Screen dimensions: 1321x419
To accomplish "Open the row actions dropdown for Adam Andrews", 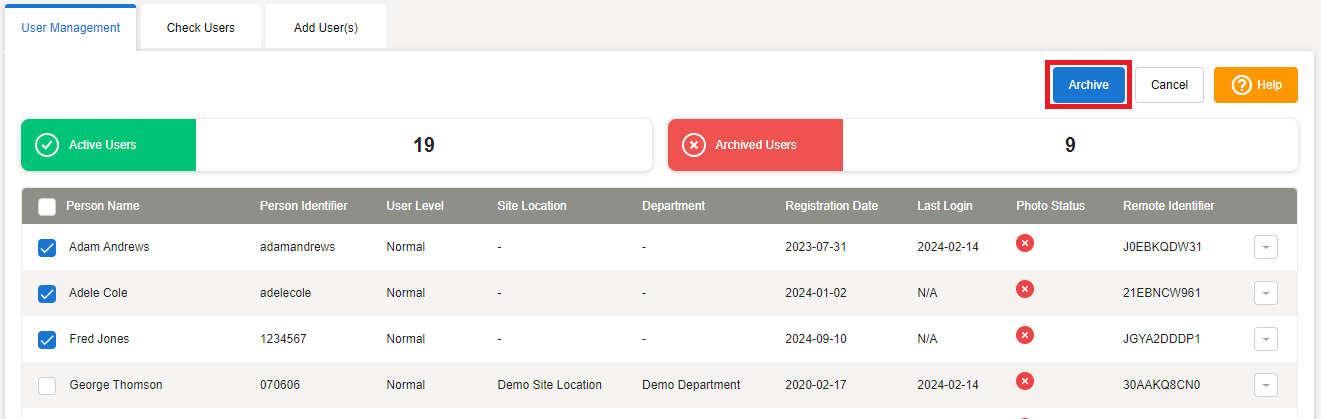I will [1265, 248].
